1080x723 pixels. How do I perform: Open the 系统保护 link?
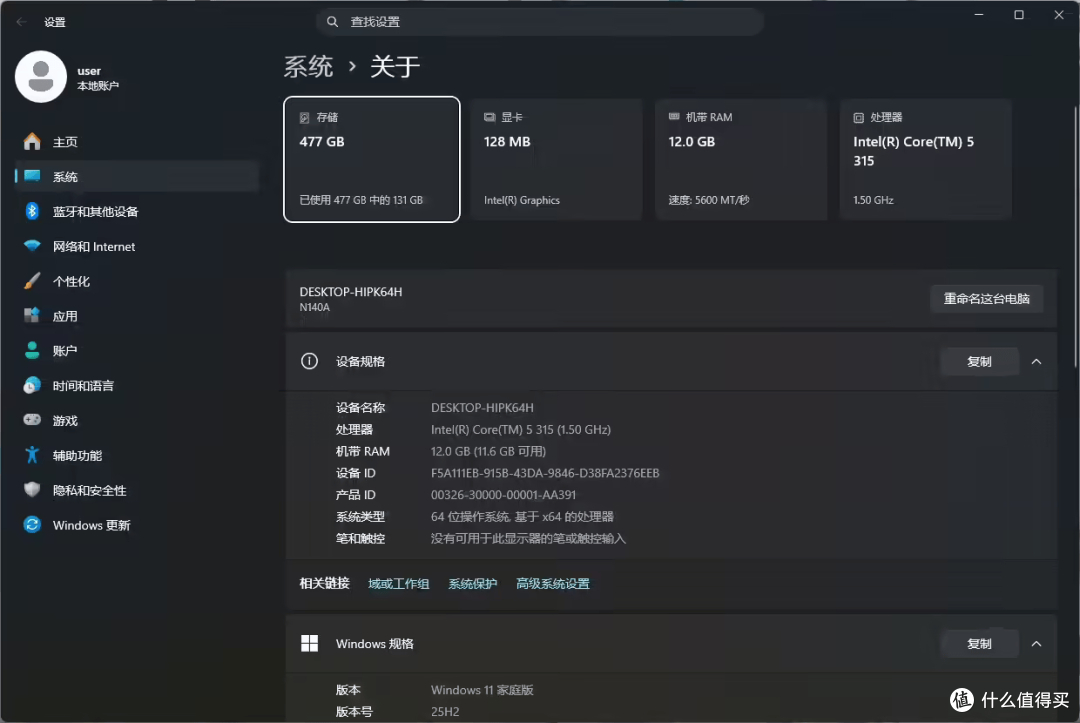pyautogui.click(x=472, y=584)
